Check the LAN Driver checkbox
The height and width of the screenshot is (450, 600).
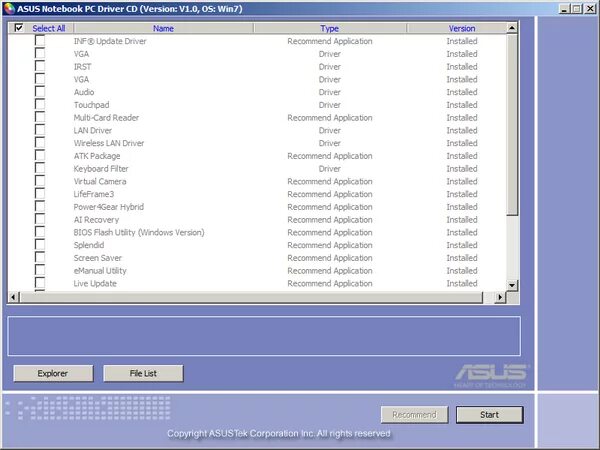(40, 130)
